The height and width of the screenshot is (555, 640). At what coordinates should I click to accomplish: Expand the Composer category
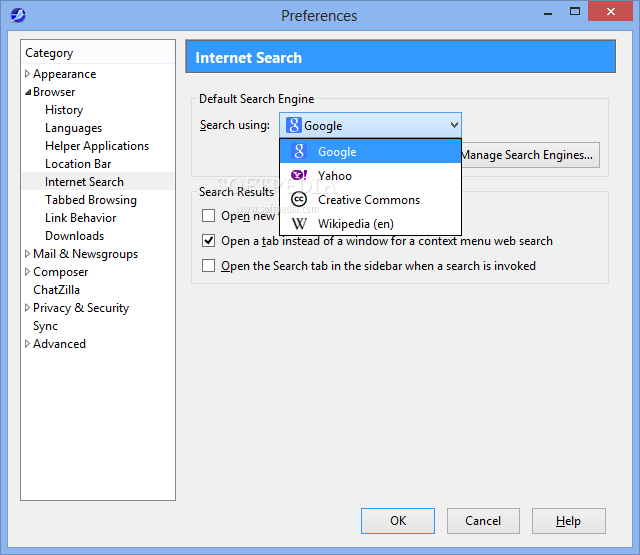pos(27,272)
